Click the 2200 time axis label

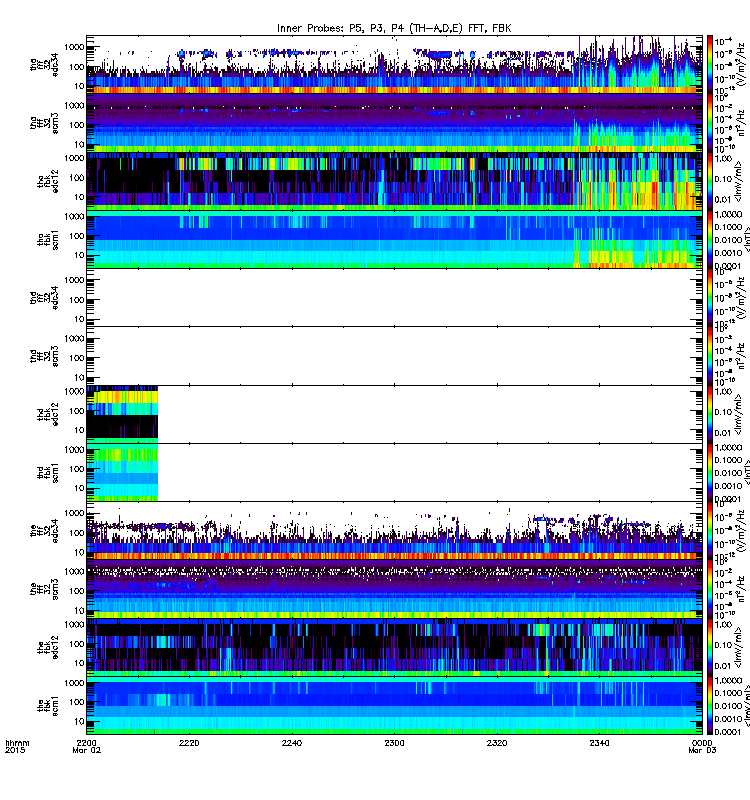87,743
